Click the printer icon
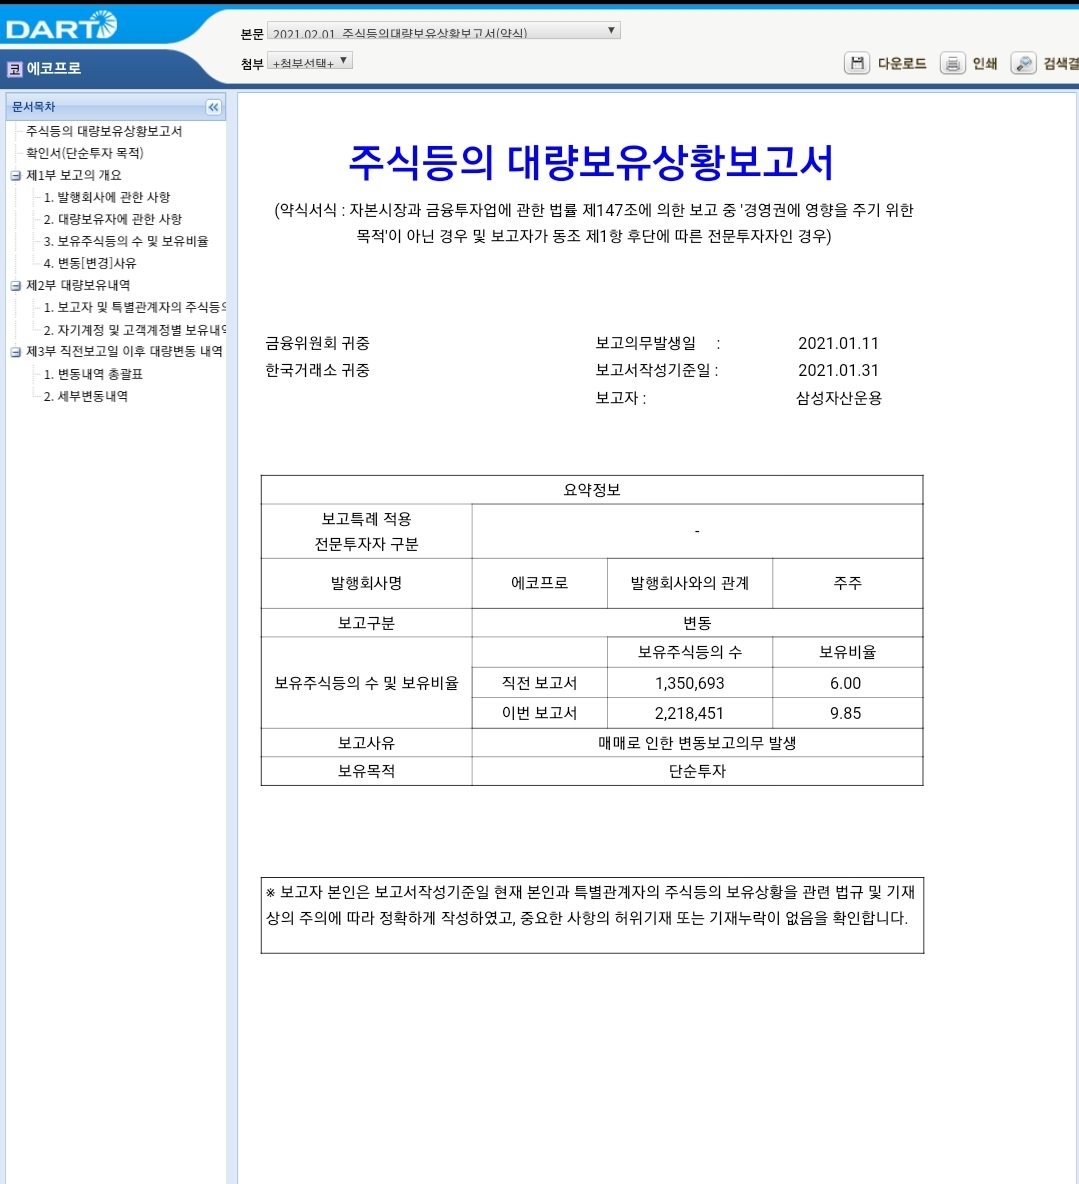 pyautogui.click(x=952, y=63)
